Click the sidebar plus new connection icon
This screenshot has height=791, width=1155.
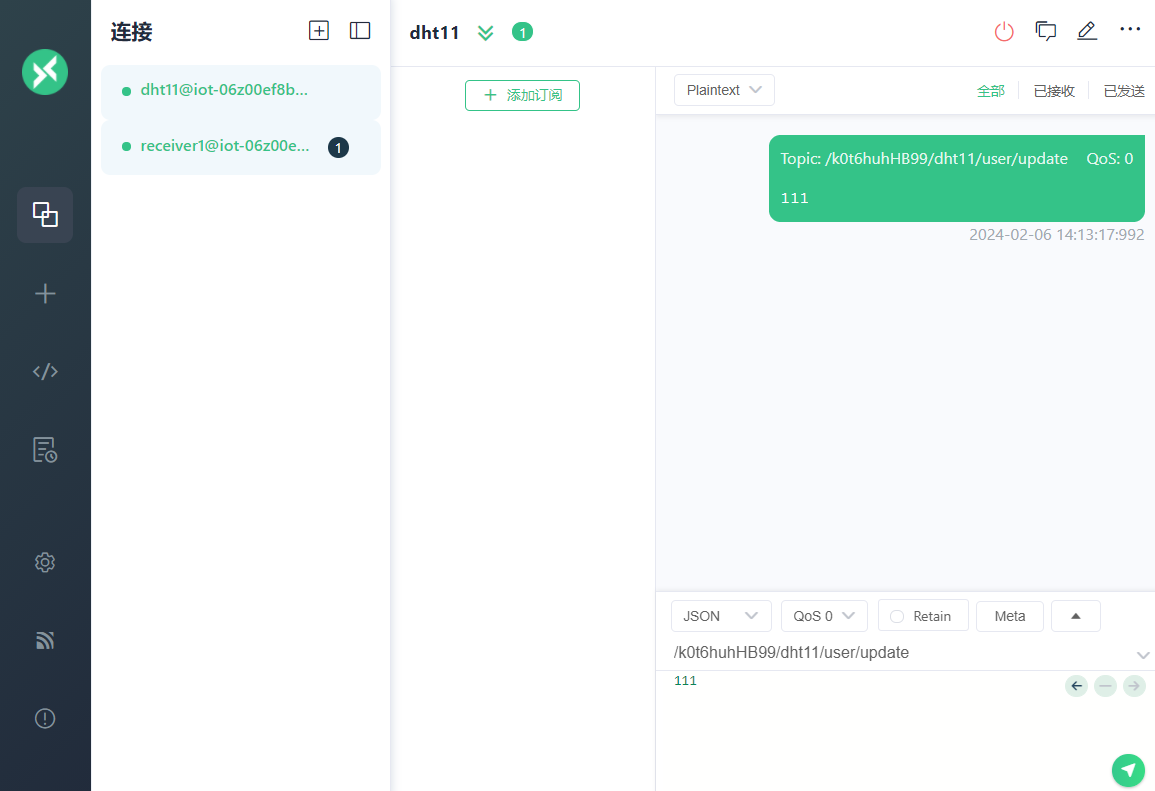point(45,294)
